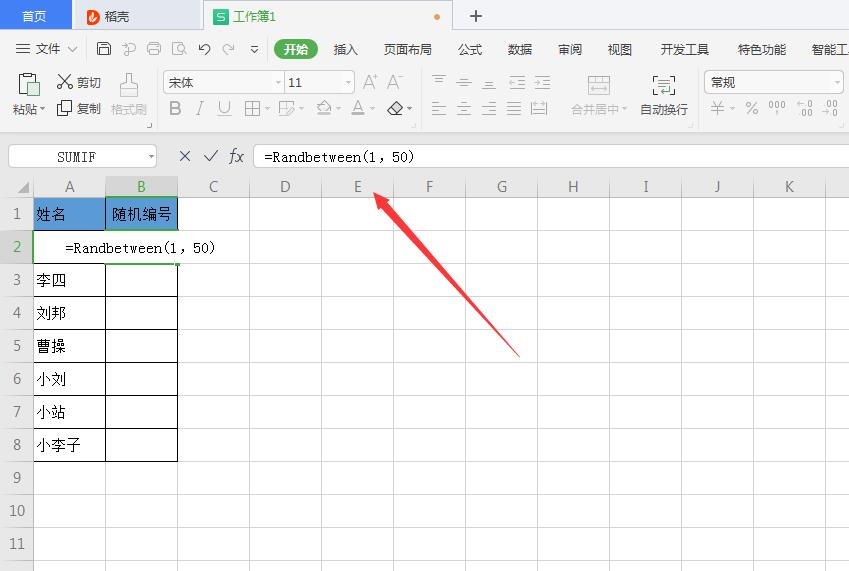This screenshot has height=571, width=849.
Task: Click the clear formatting eraser icon
Action: (x=395, y=108)
